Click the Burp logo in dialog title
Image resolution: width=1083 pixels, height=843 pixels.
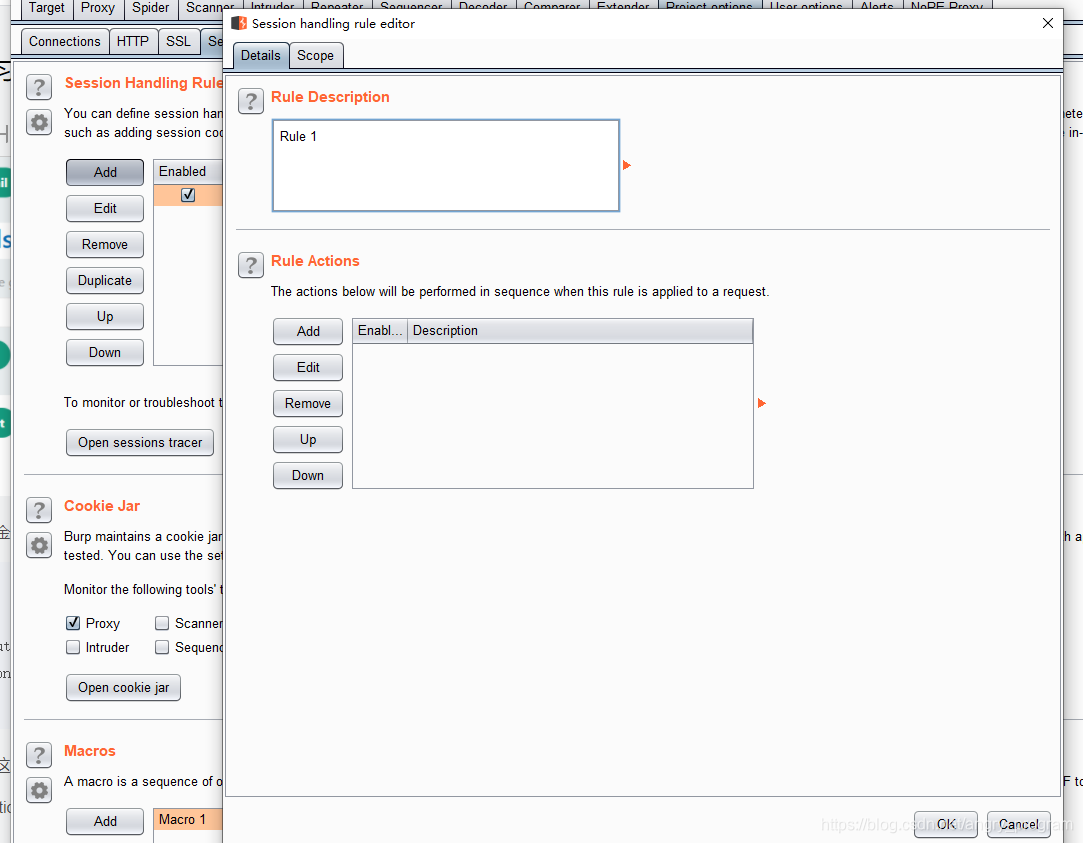tap(239, 23)
